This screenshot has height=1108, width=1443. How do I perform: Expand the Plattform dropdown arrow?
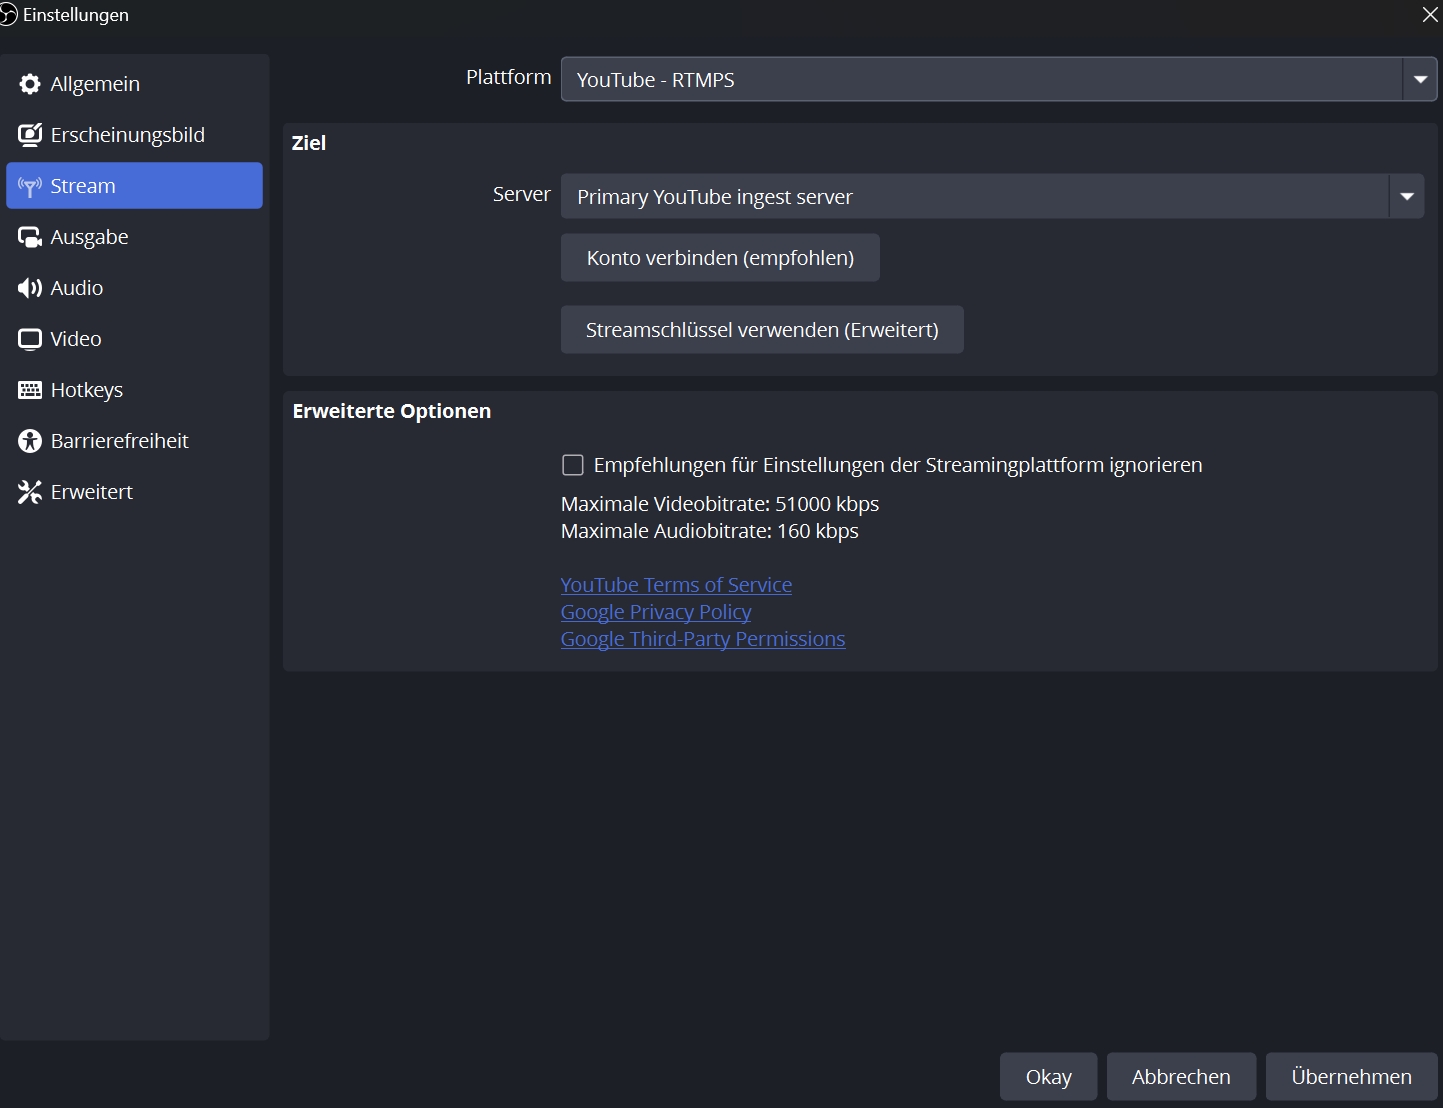(1419, 80)
